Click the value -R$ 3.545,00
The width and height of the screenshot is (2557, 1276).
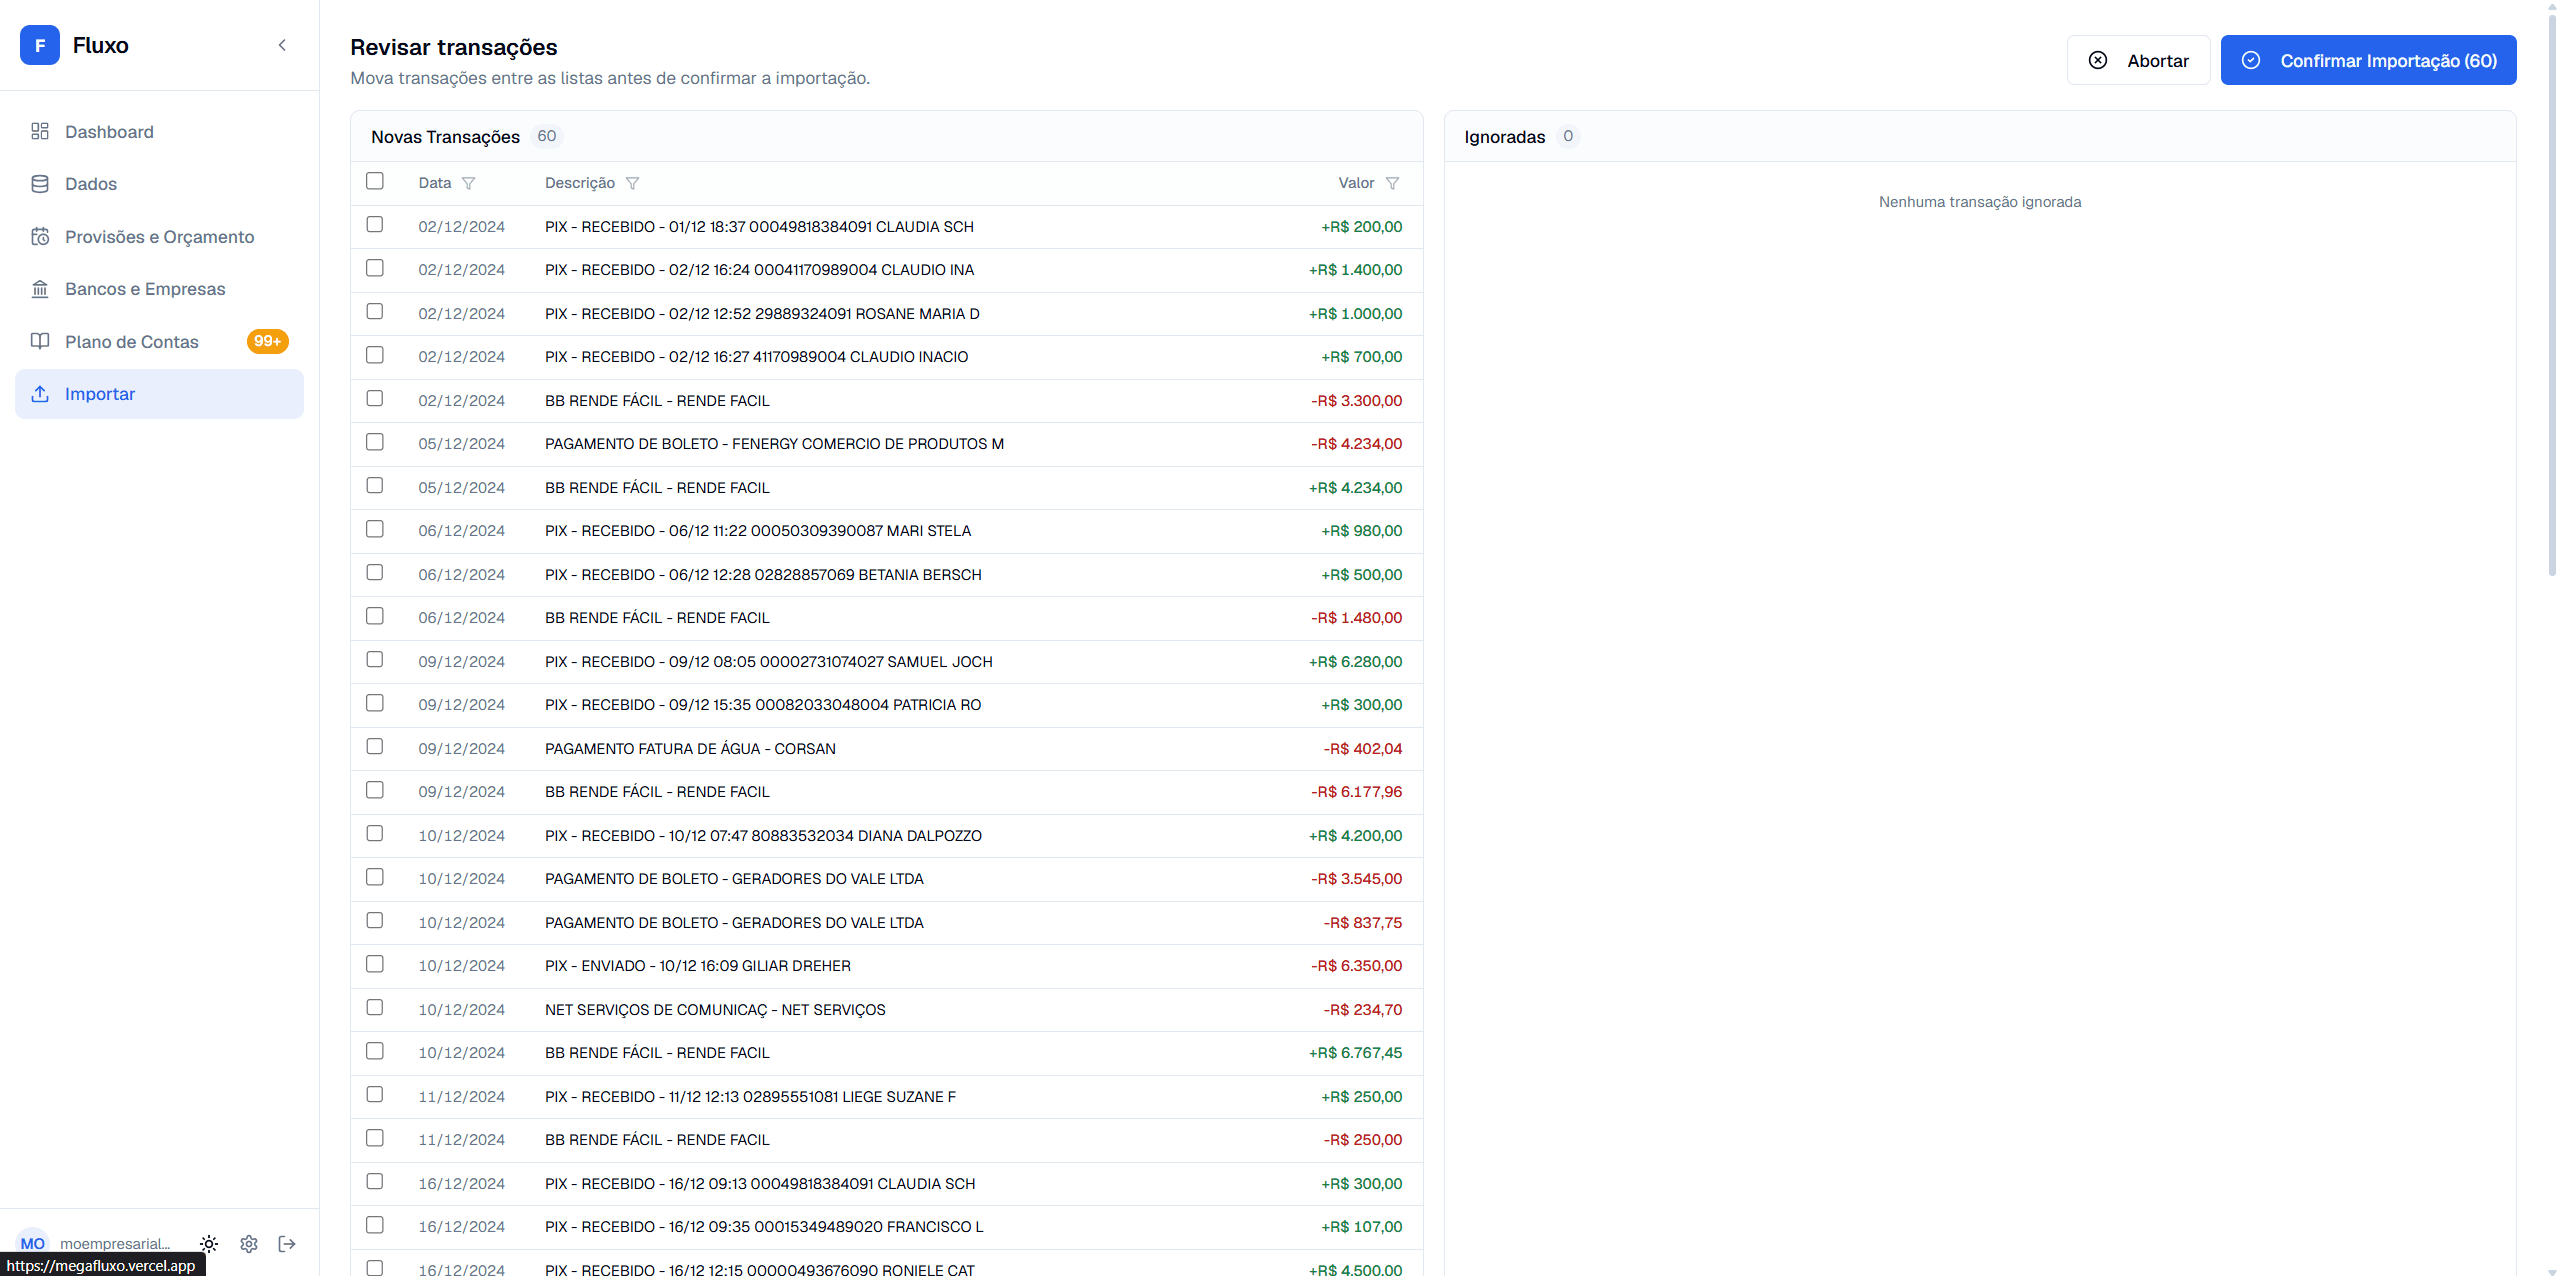pos(1356,879)
